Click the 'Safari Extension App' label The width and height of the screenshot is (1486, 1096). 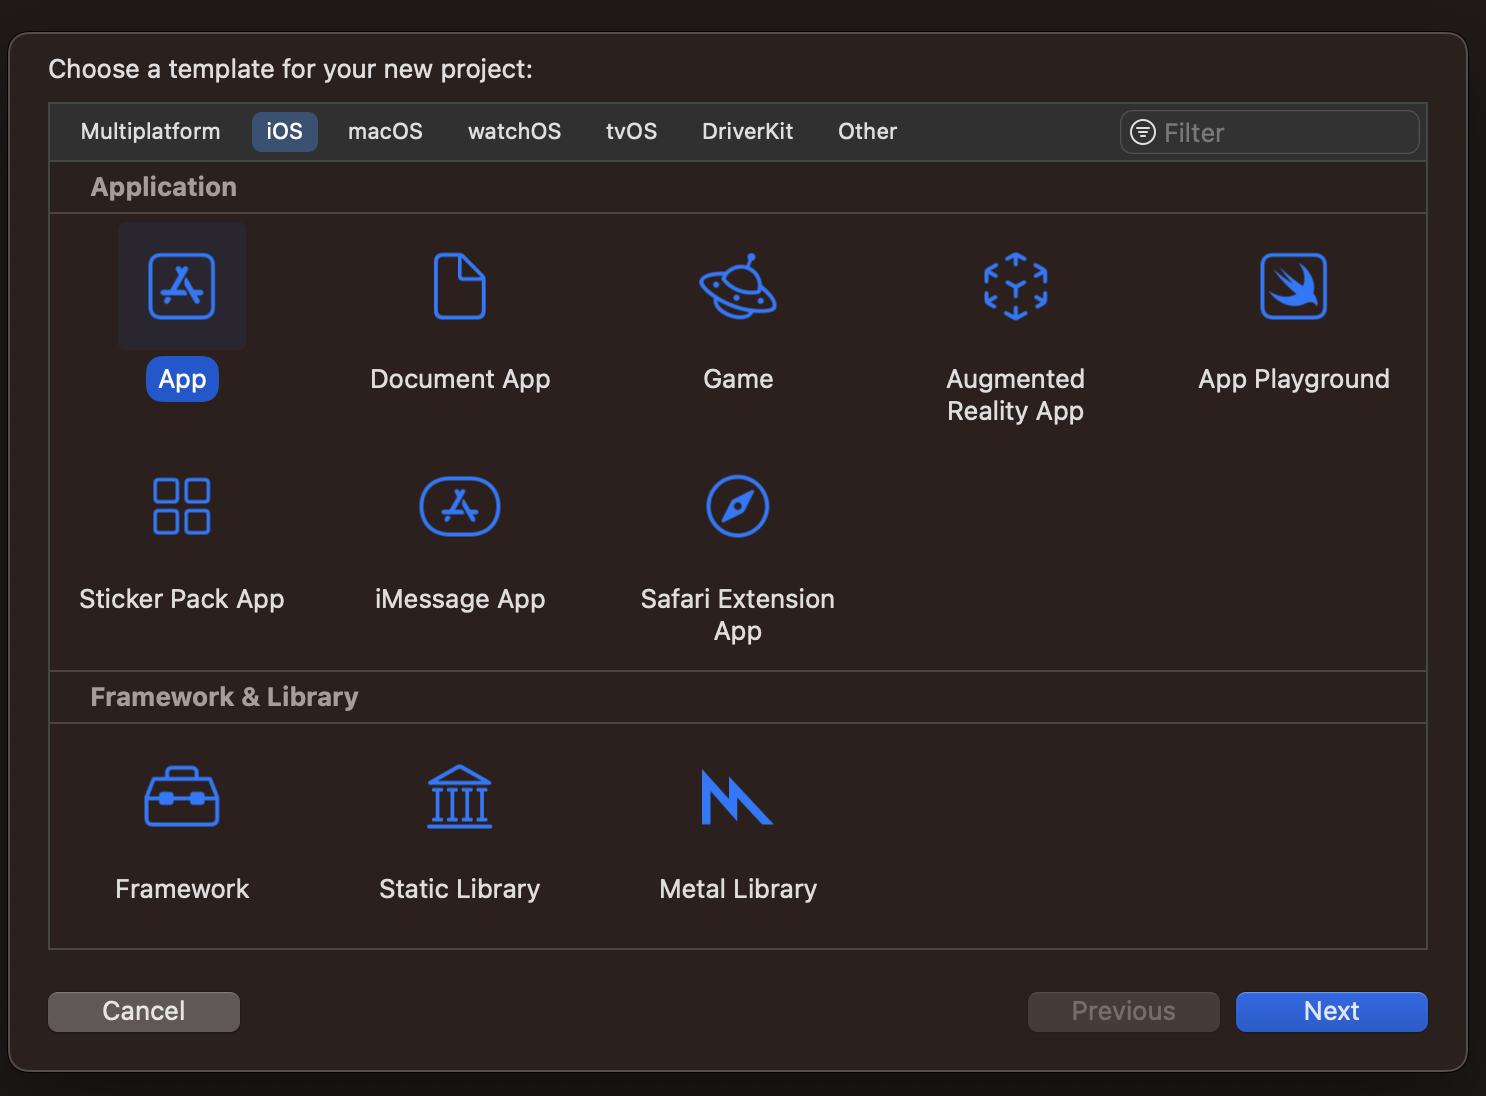(x=738, y=615)
